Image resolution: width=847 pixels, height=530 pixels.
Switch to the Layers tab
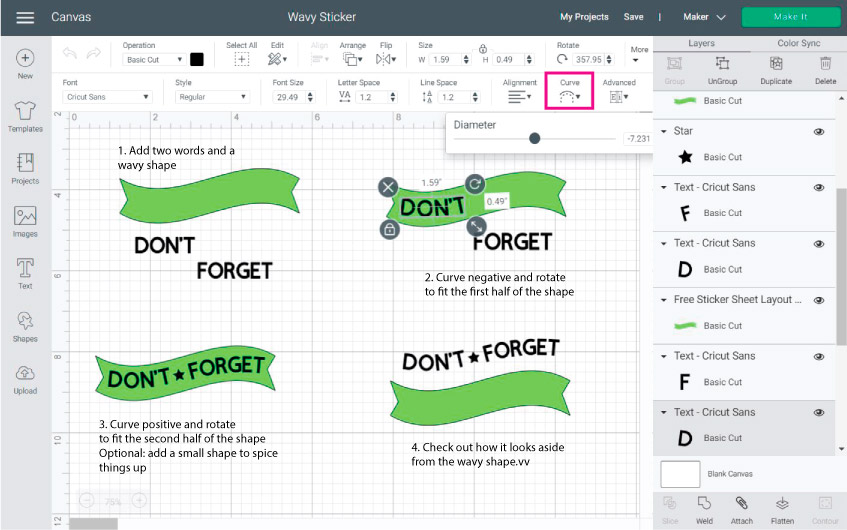[701, 43]
